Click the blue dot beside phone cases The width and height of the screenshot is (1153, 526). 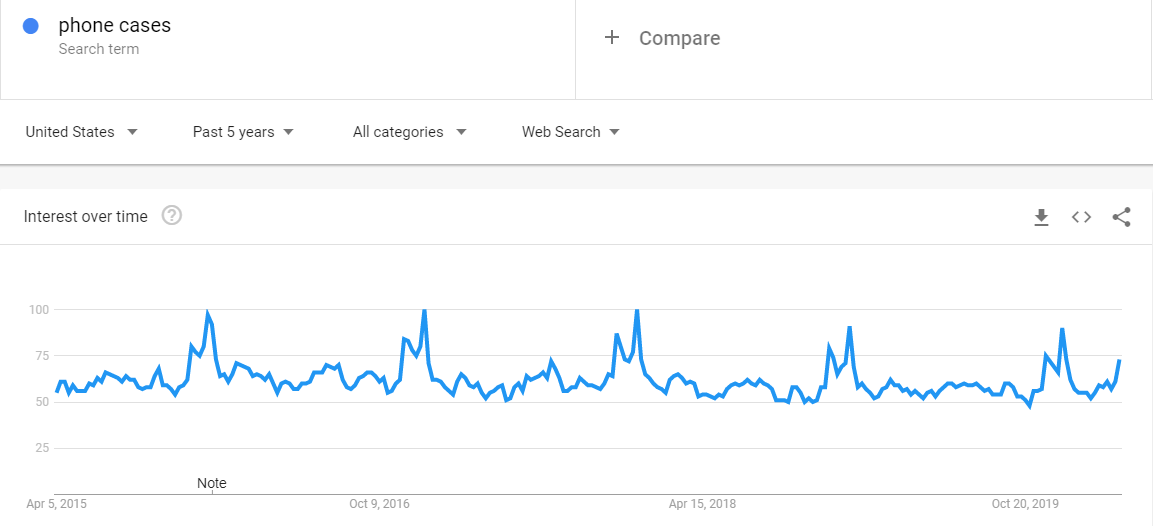[x=30, y=27]
